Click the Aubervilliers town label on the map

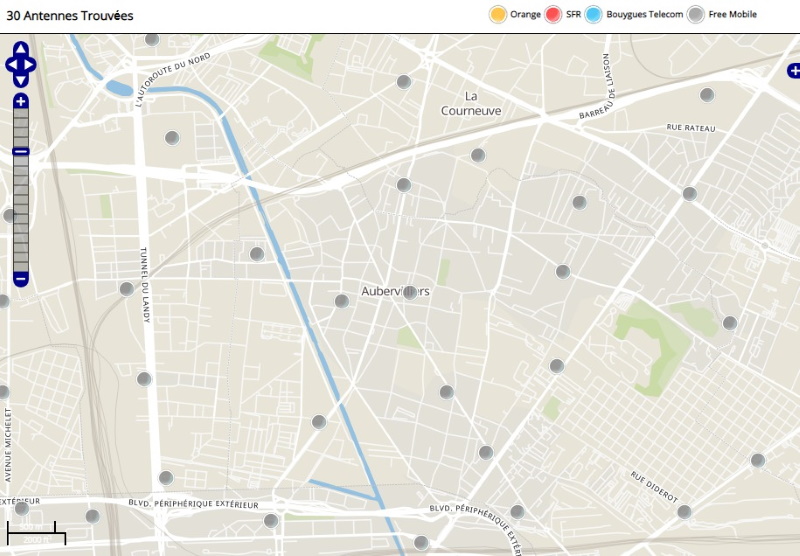(395, 291)
